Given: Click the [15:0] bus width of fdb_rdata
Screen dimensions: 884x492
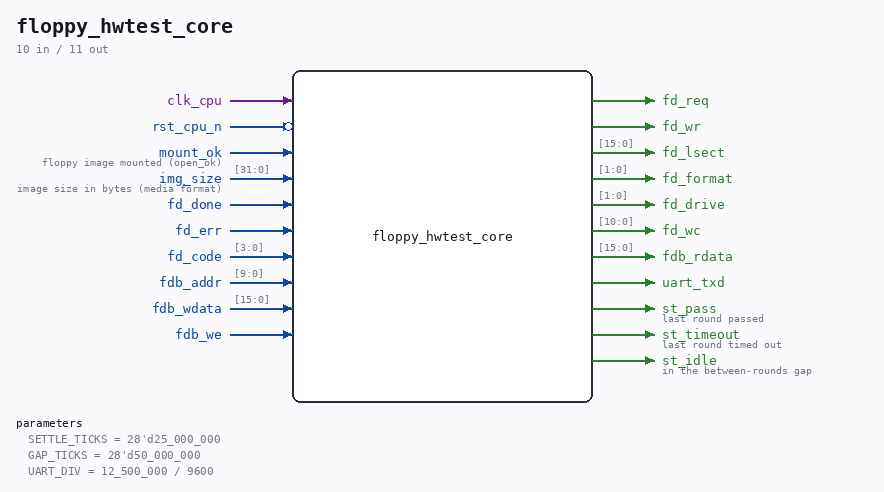Looking at the screenshot, I should click(x=616, y=247).
